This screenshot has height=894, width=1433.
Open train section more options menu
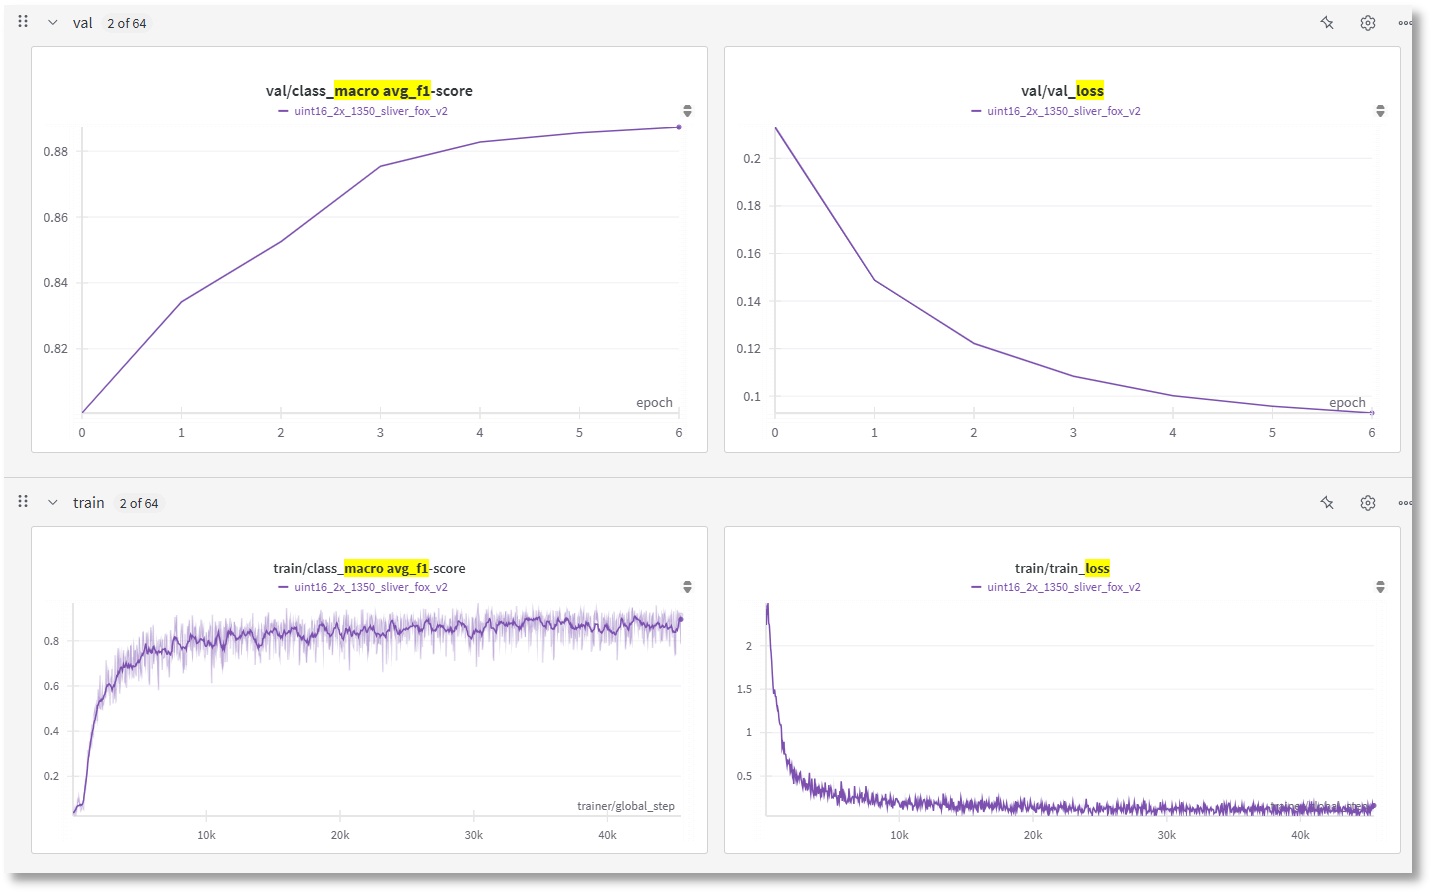tap(1405, 503)
